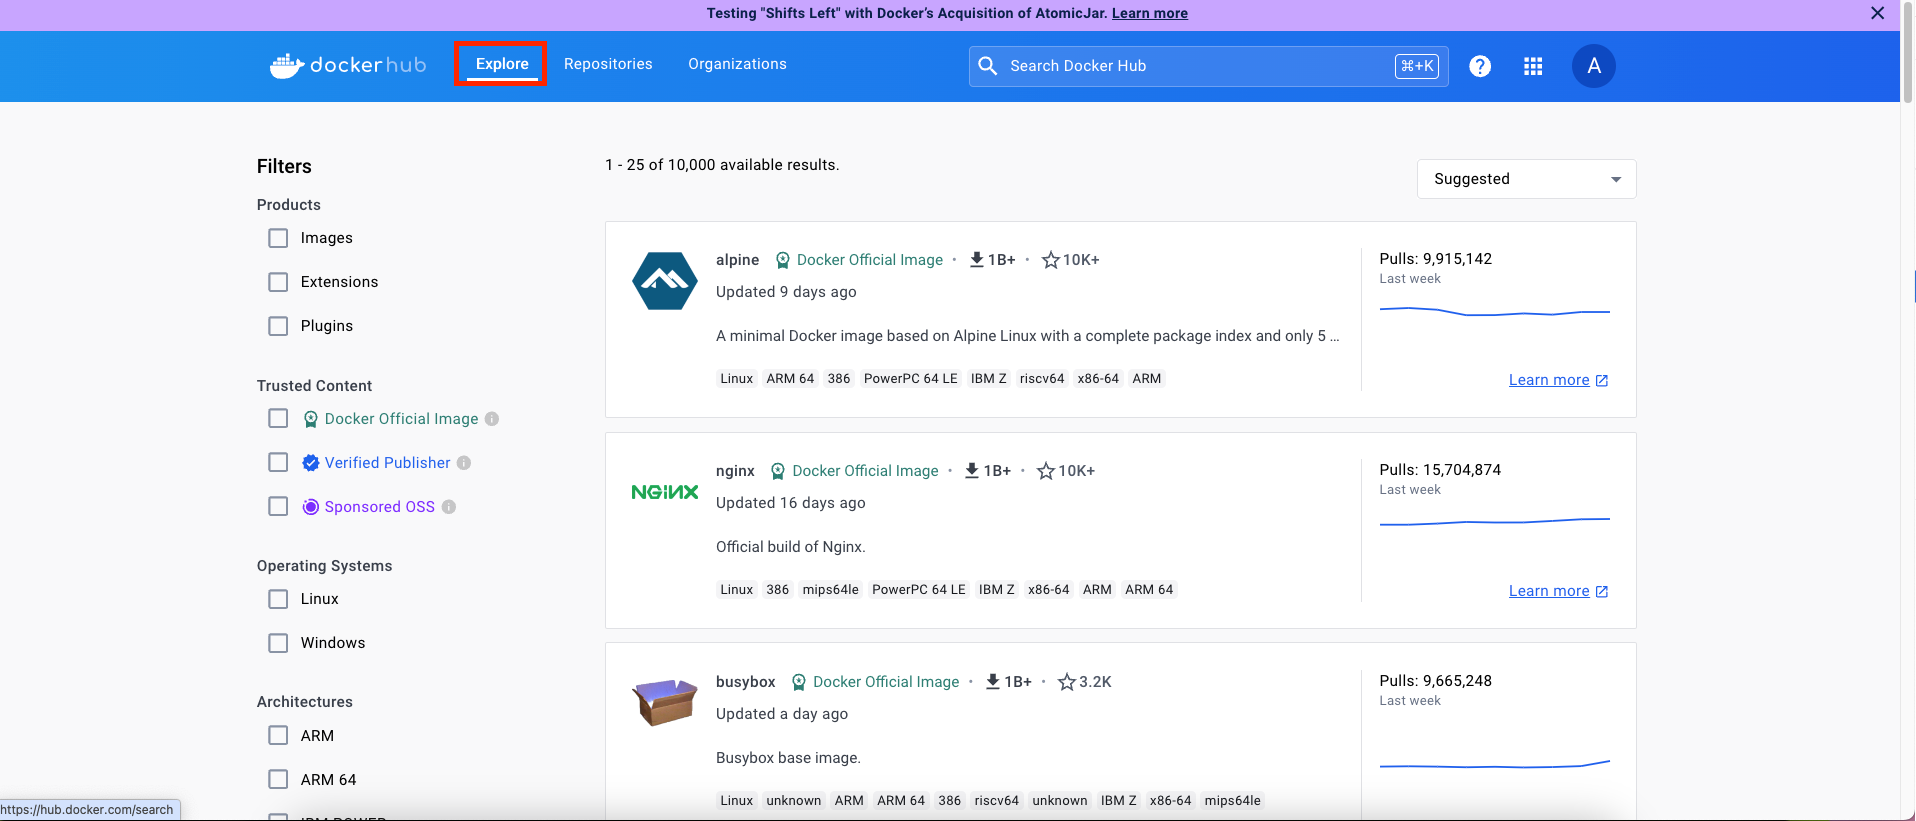Enable the Docker Official Image filter checkbox
Screen dimensions: 1916x821
[278, 419]
